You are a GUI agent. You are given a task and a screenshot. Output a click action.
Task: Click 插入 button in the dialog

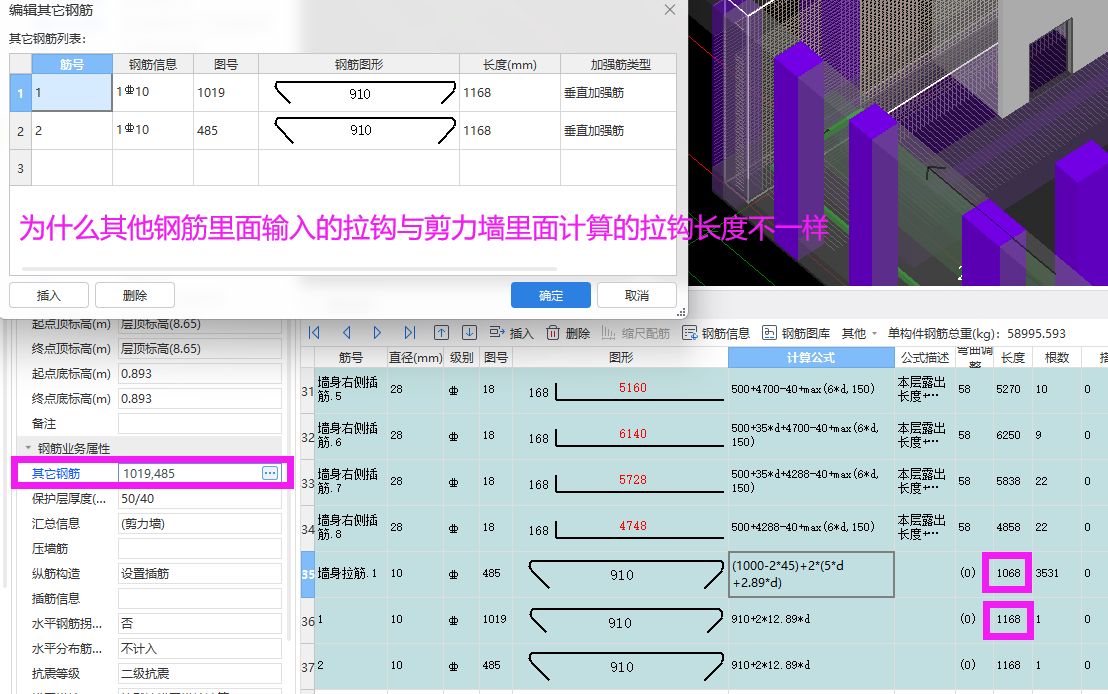(x=49, y=295)
